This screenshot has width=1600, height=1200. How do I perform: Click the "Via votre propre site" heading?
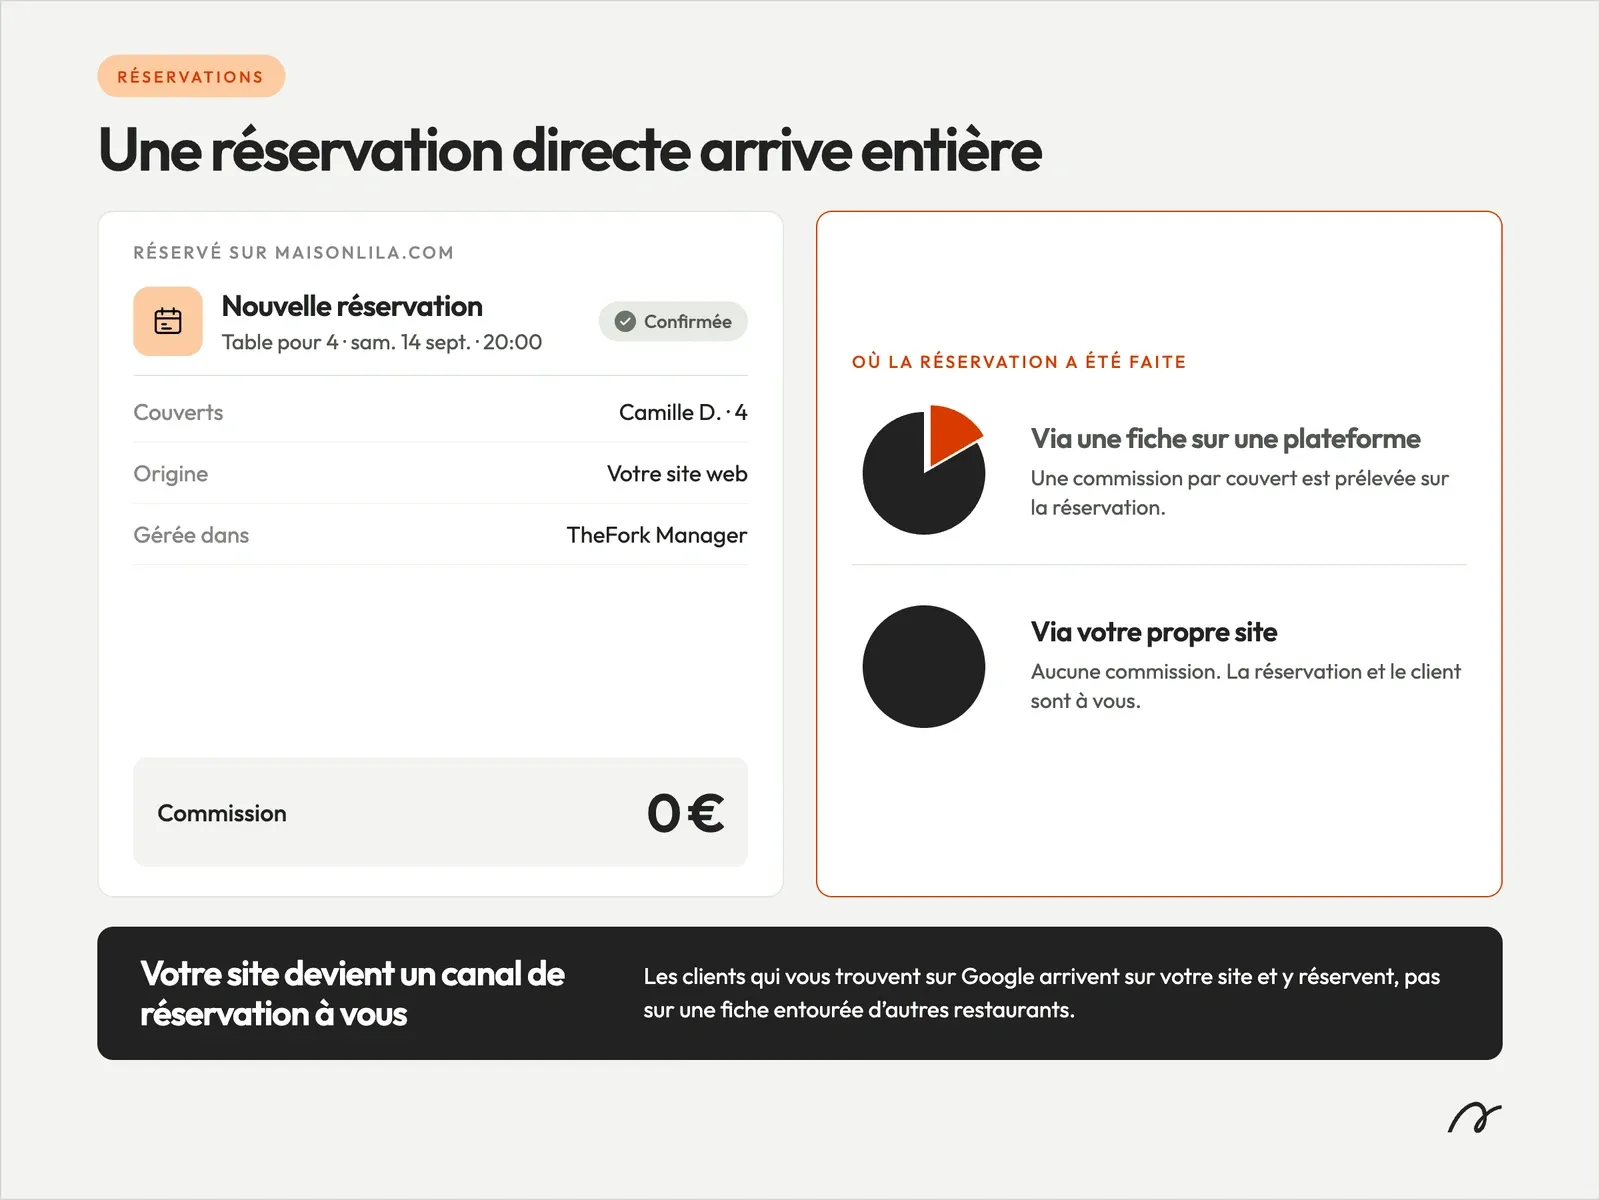coord(1154,632)
